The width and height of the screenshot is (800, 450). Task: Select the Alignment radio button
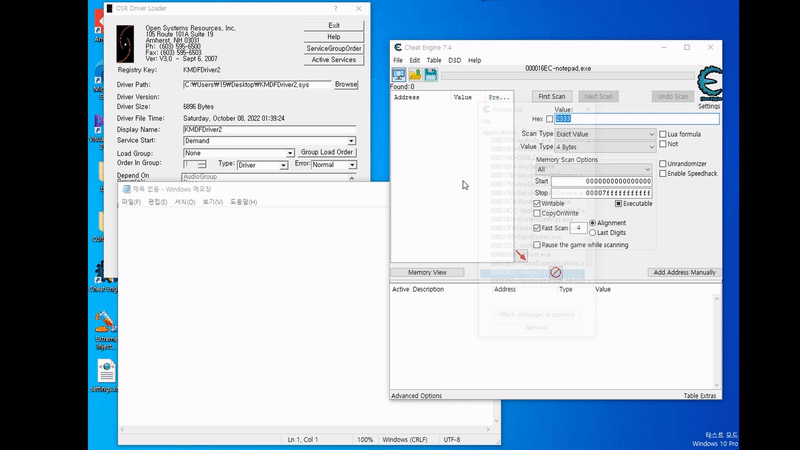(x=592, y=223)
